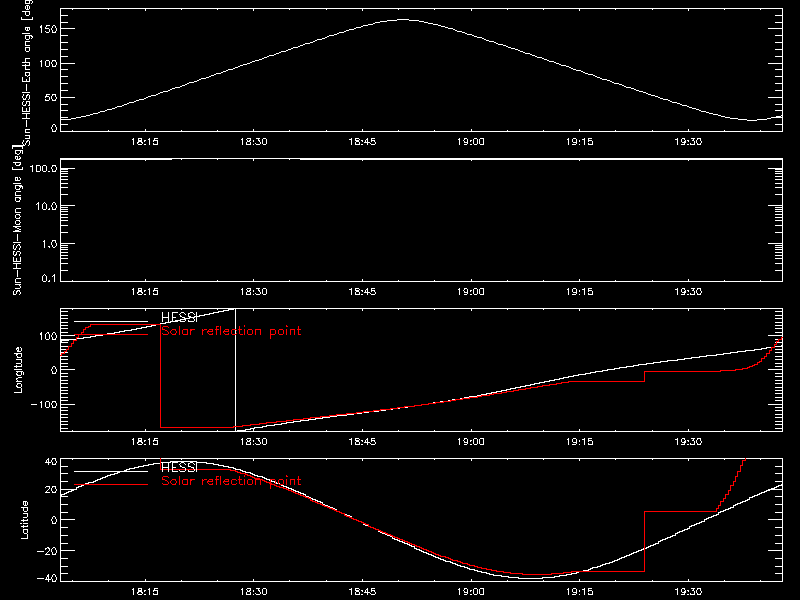
Task: Click the HESSI legend label in the Latitude plot
Action: [x=179, y=467]
